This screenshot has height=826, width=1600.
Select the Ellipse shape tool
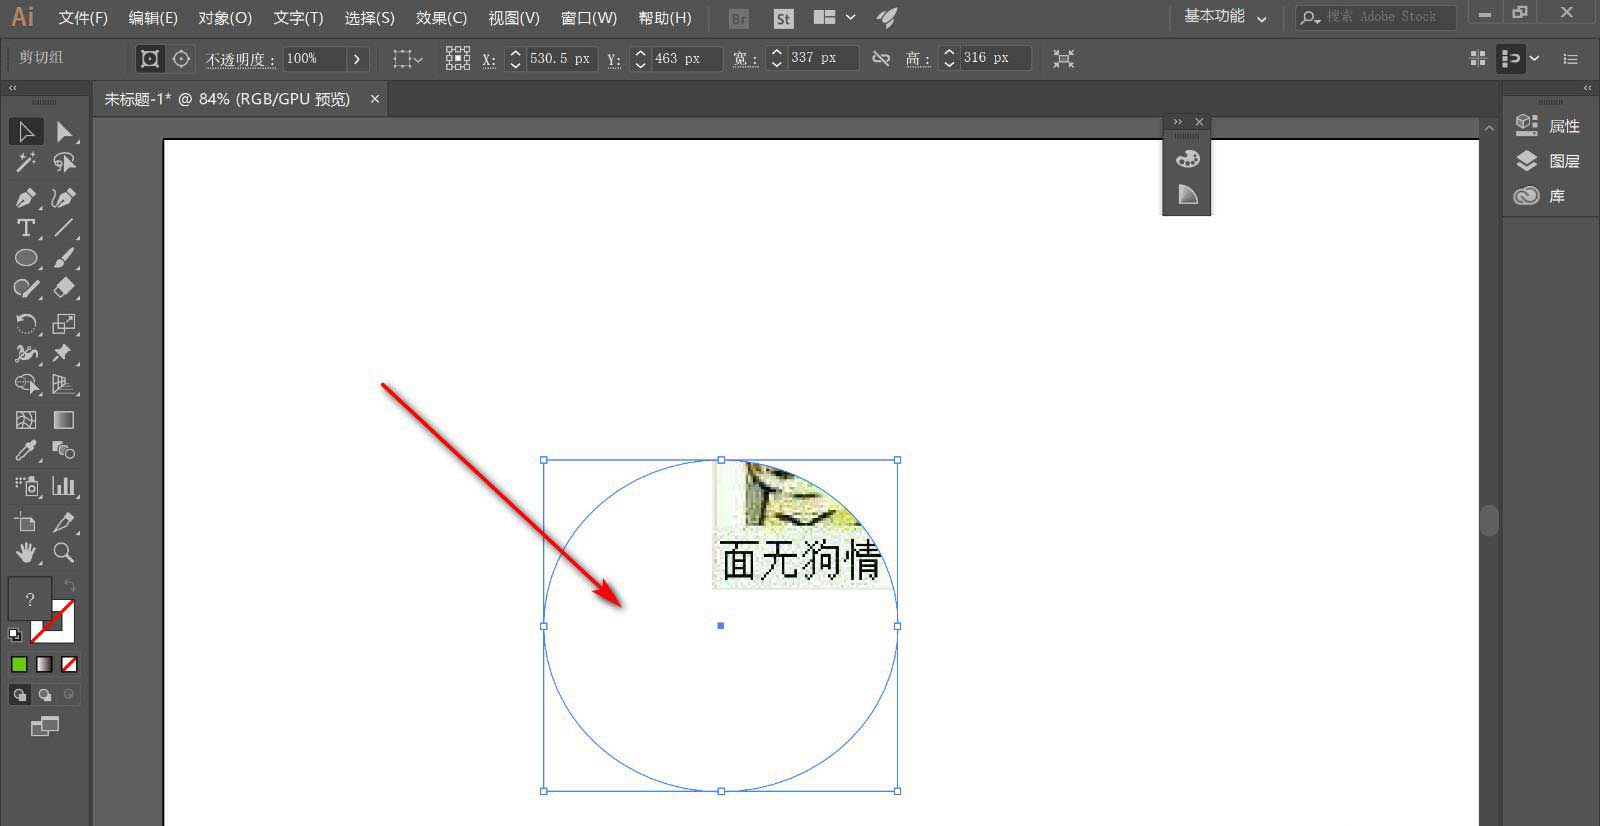coord(26,258)
